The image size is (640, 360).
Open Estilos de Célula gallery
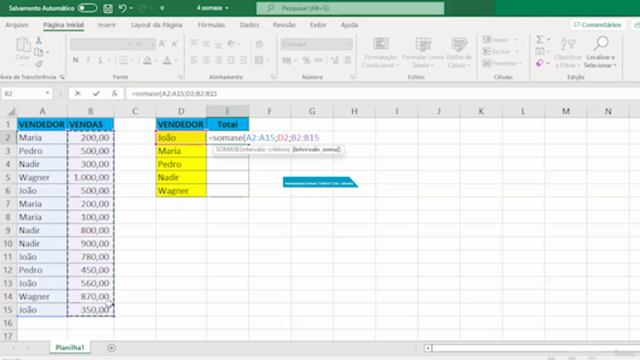pyautogui.click(x=459, y=53)
